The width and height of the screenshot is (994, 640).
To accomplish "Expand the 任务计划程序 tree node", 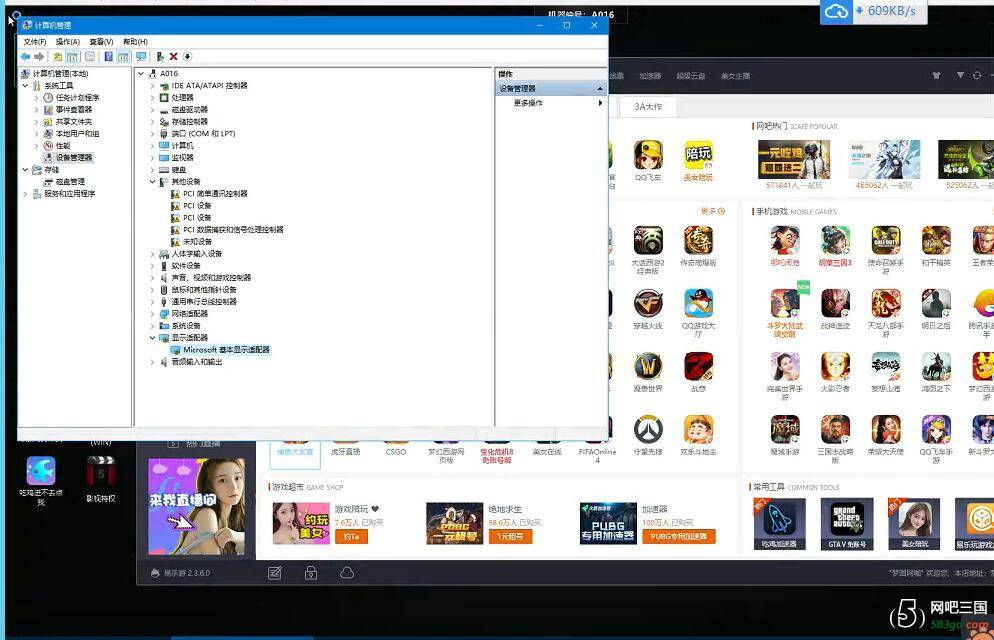I will tap(37, 98).
